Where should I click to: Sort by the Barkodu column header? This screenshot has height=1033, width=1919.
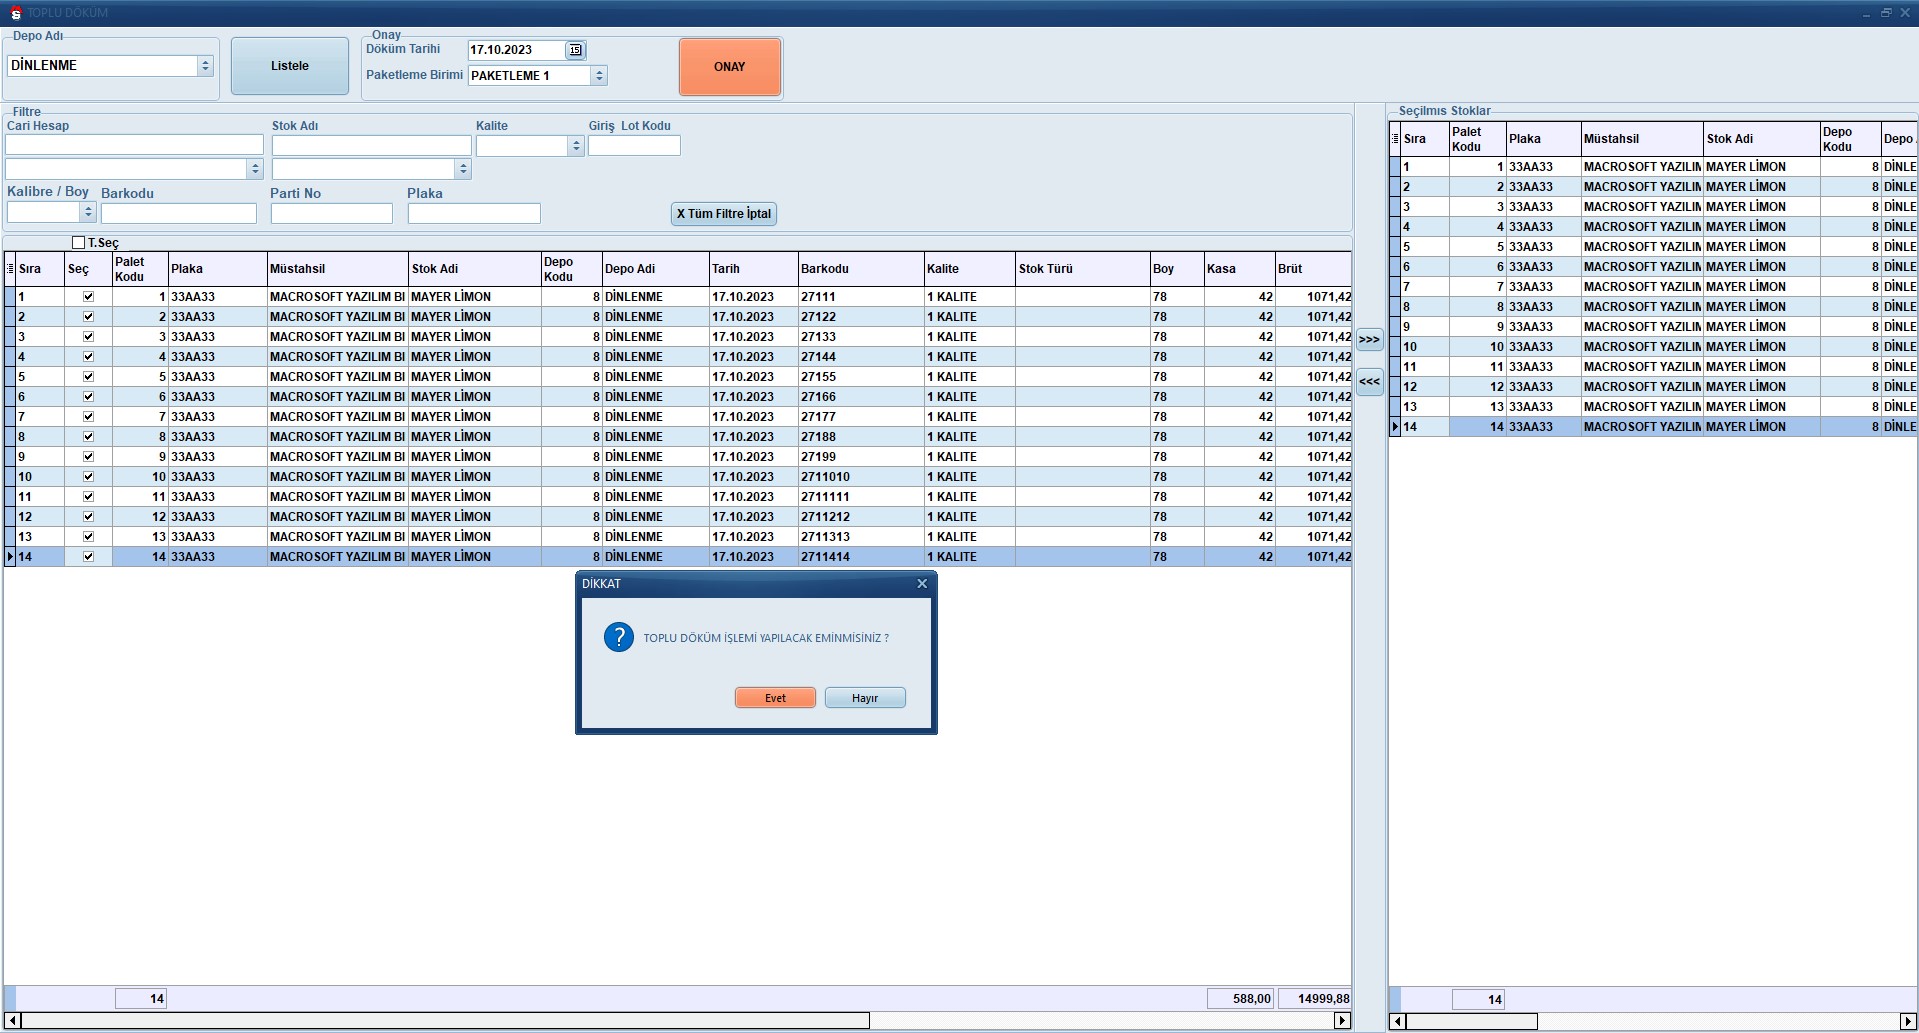860,269
